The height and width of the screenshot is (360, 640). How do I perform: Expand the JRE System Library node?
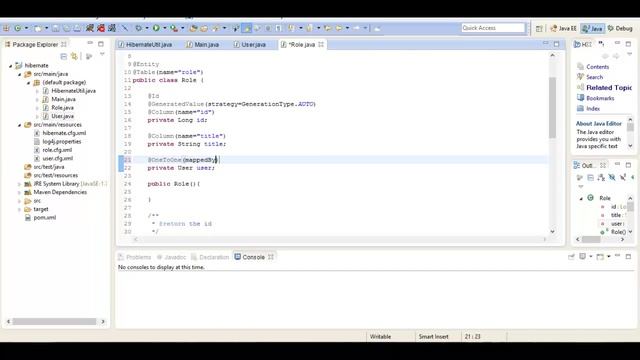point(19,184)
